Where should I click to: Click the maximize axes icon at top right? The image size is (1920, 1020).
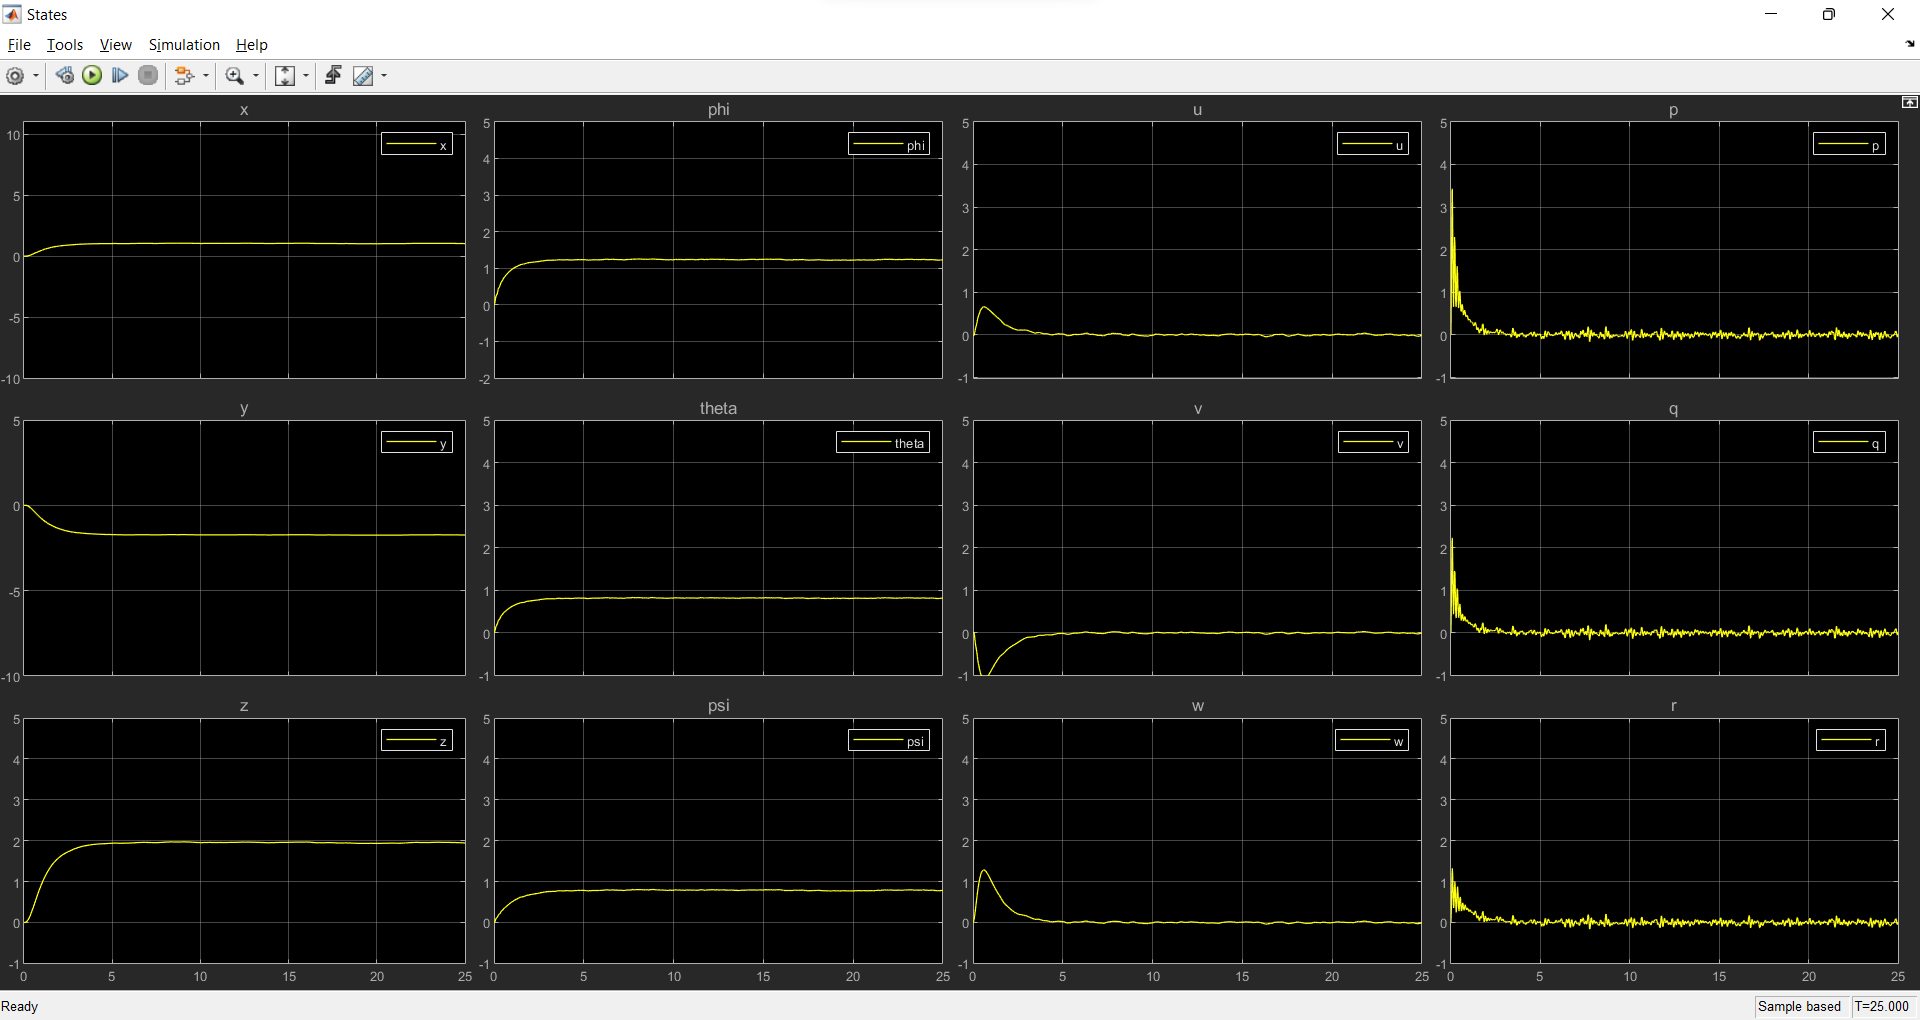[x=1909, y=102]
